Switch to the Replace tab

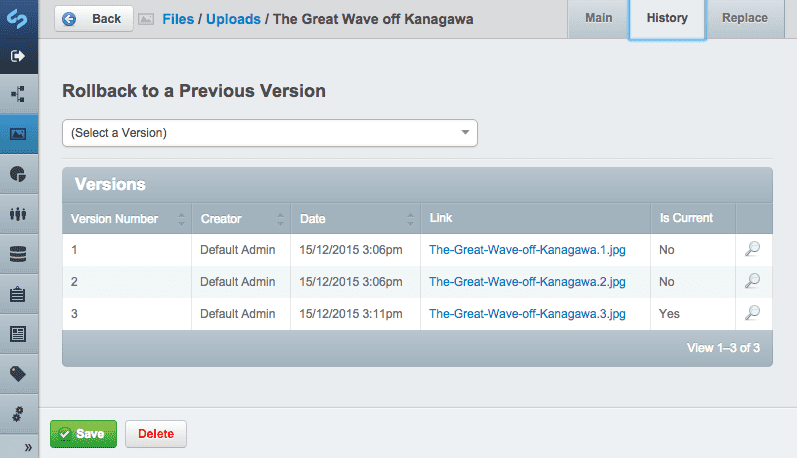click(745, 18)
